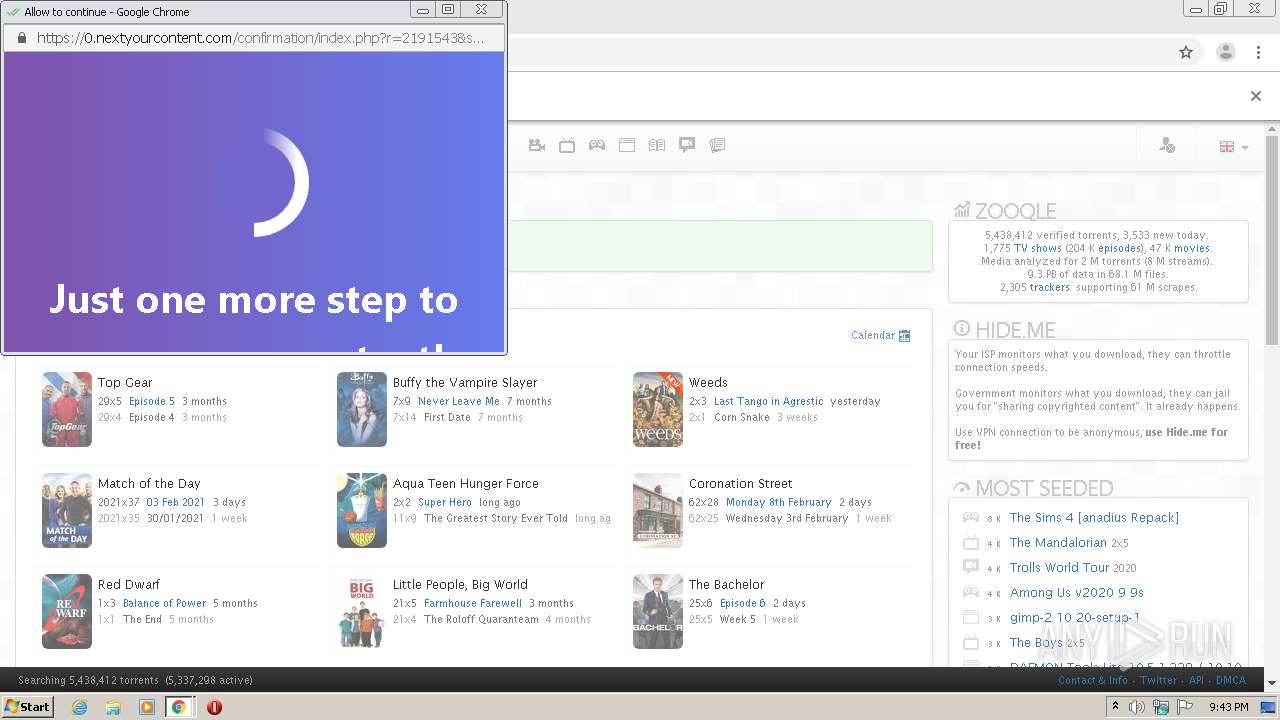Click The Bachelor poster thumbnail

tap(658, 611)
